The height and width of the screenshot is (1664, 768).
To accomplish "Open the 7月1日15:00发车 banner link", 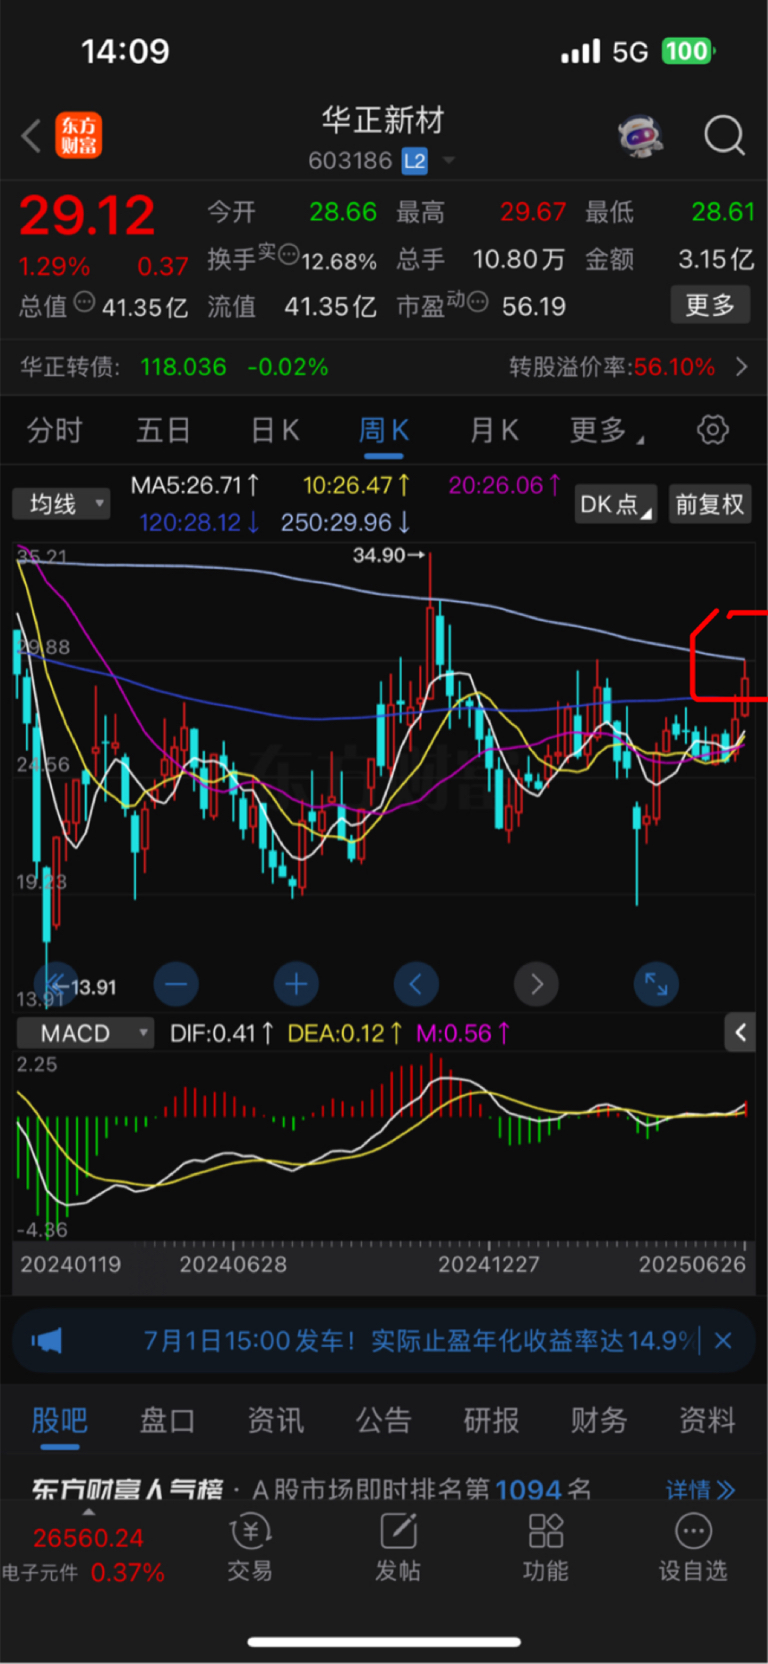I will pos(418,1340).
